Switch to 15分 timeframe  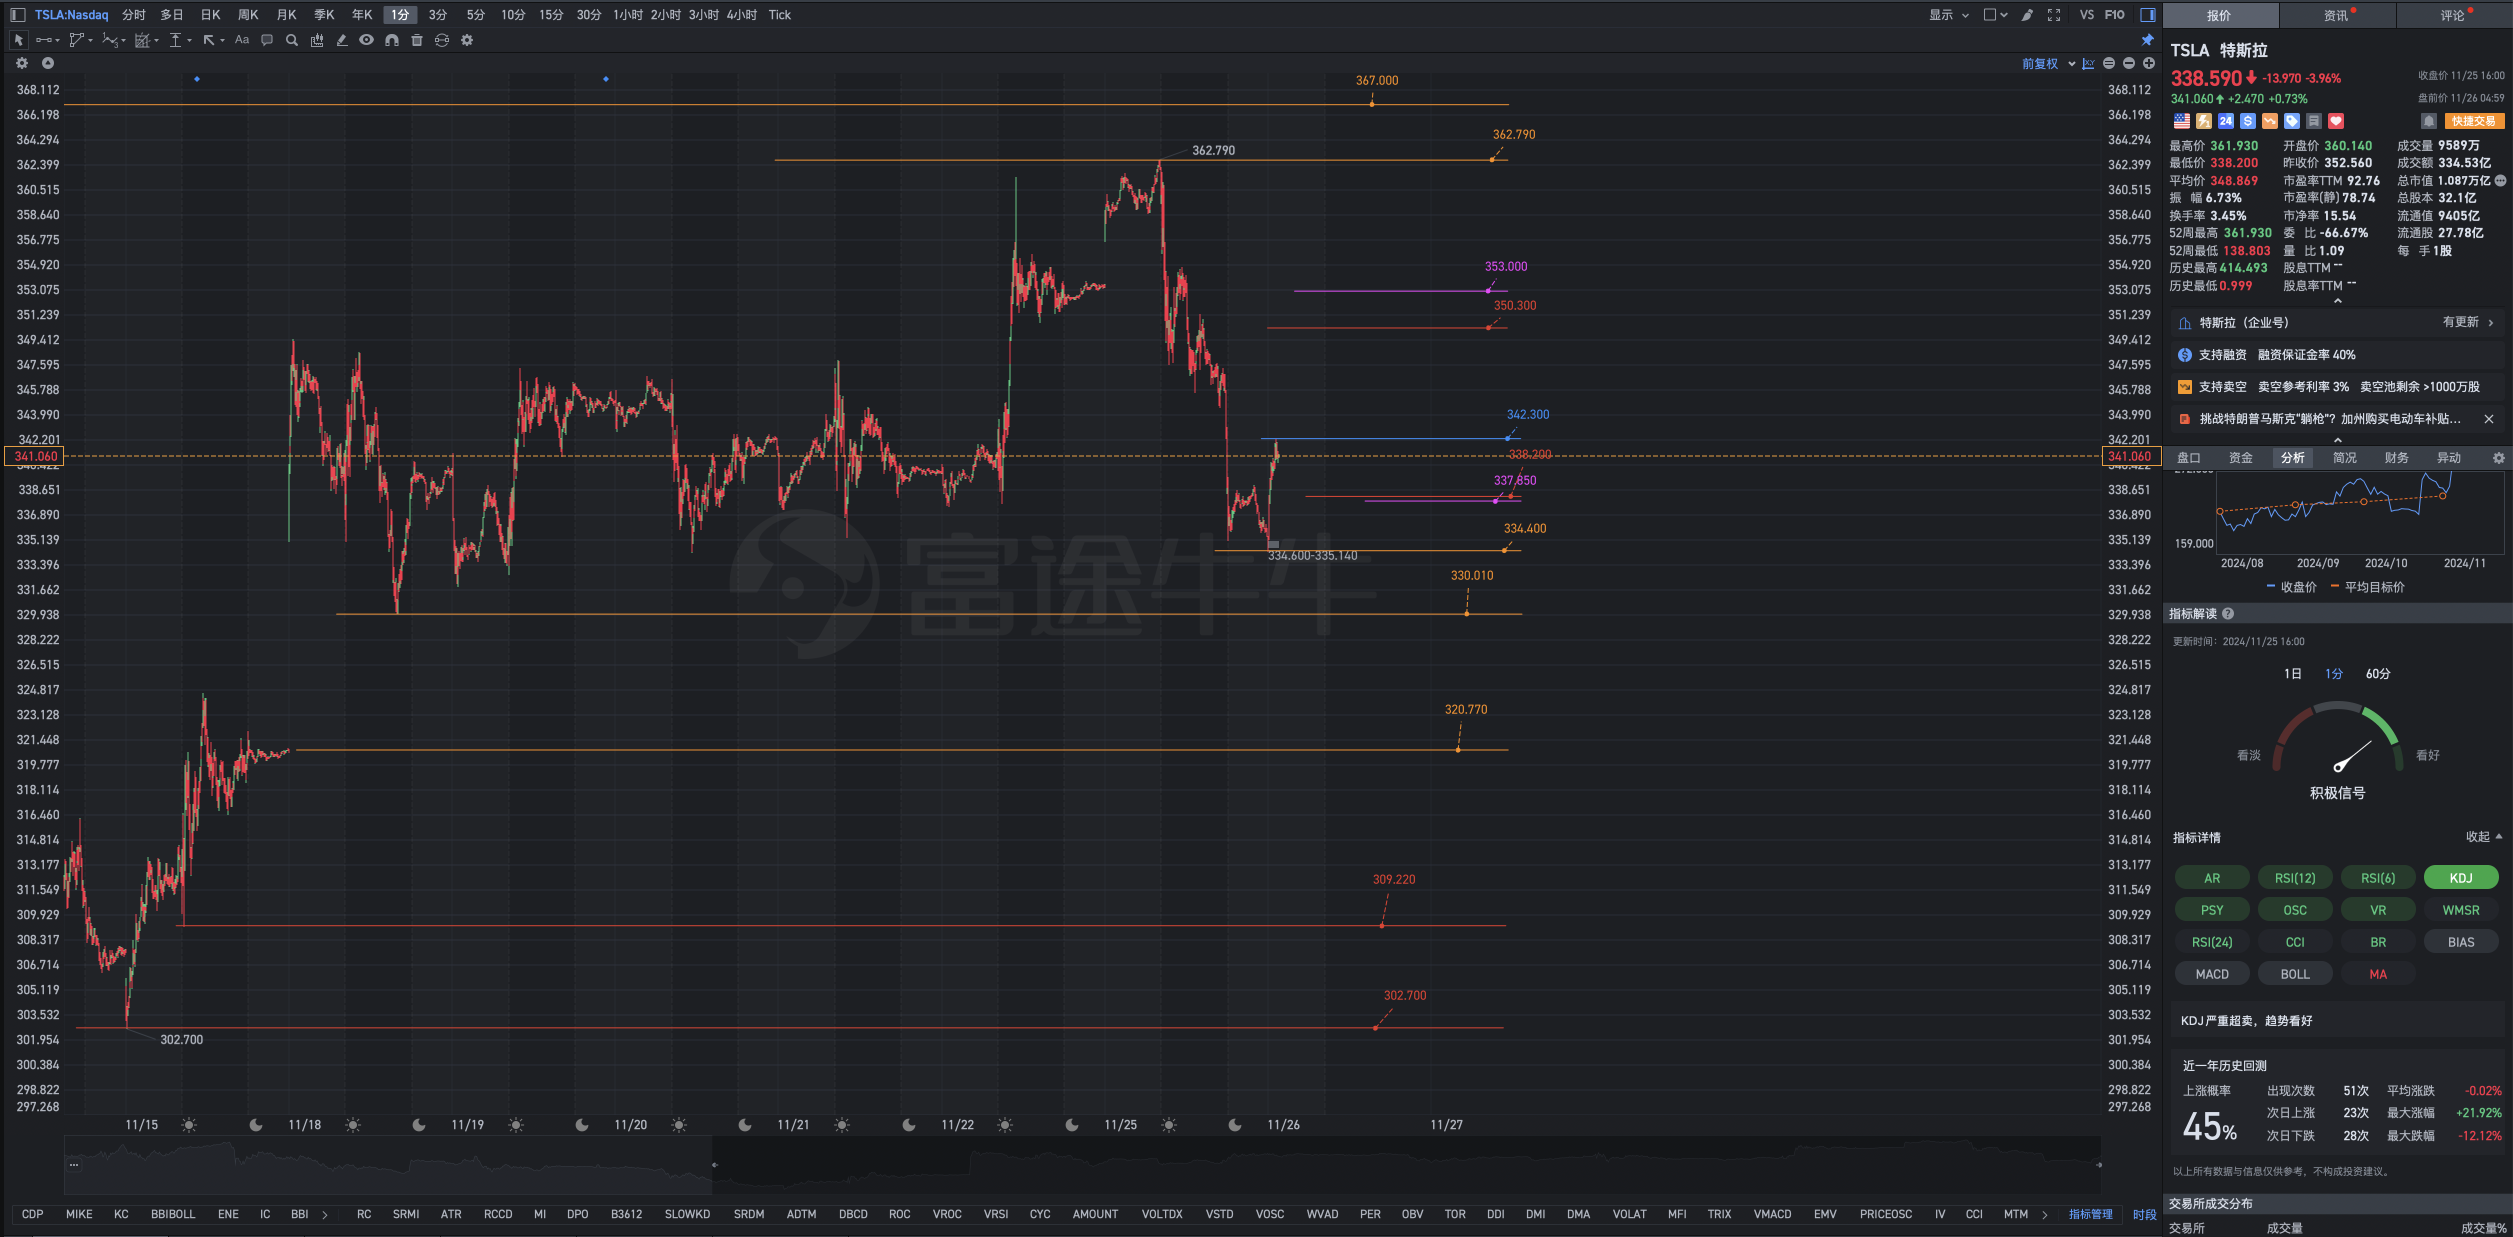[551, 15]
